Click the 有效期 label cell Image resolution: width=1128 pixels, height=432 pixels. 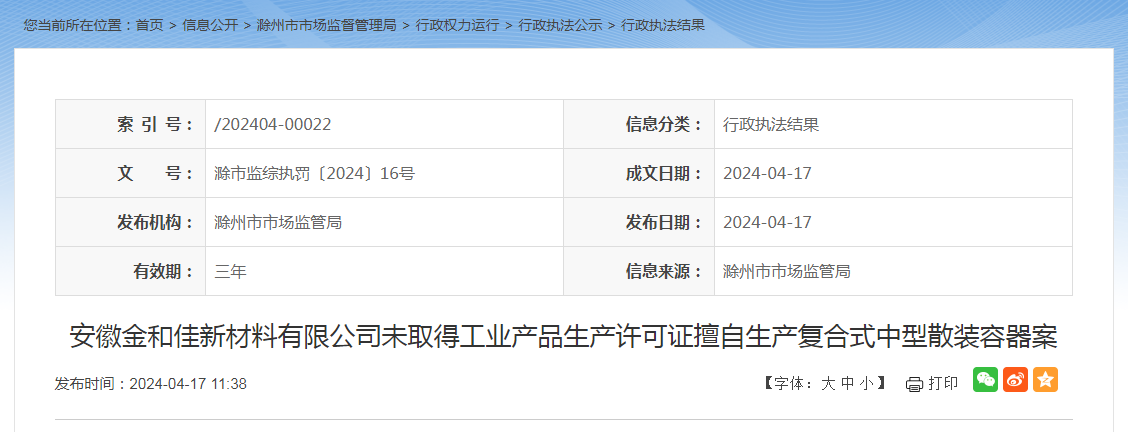coord(131,271)
